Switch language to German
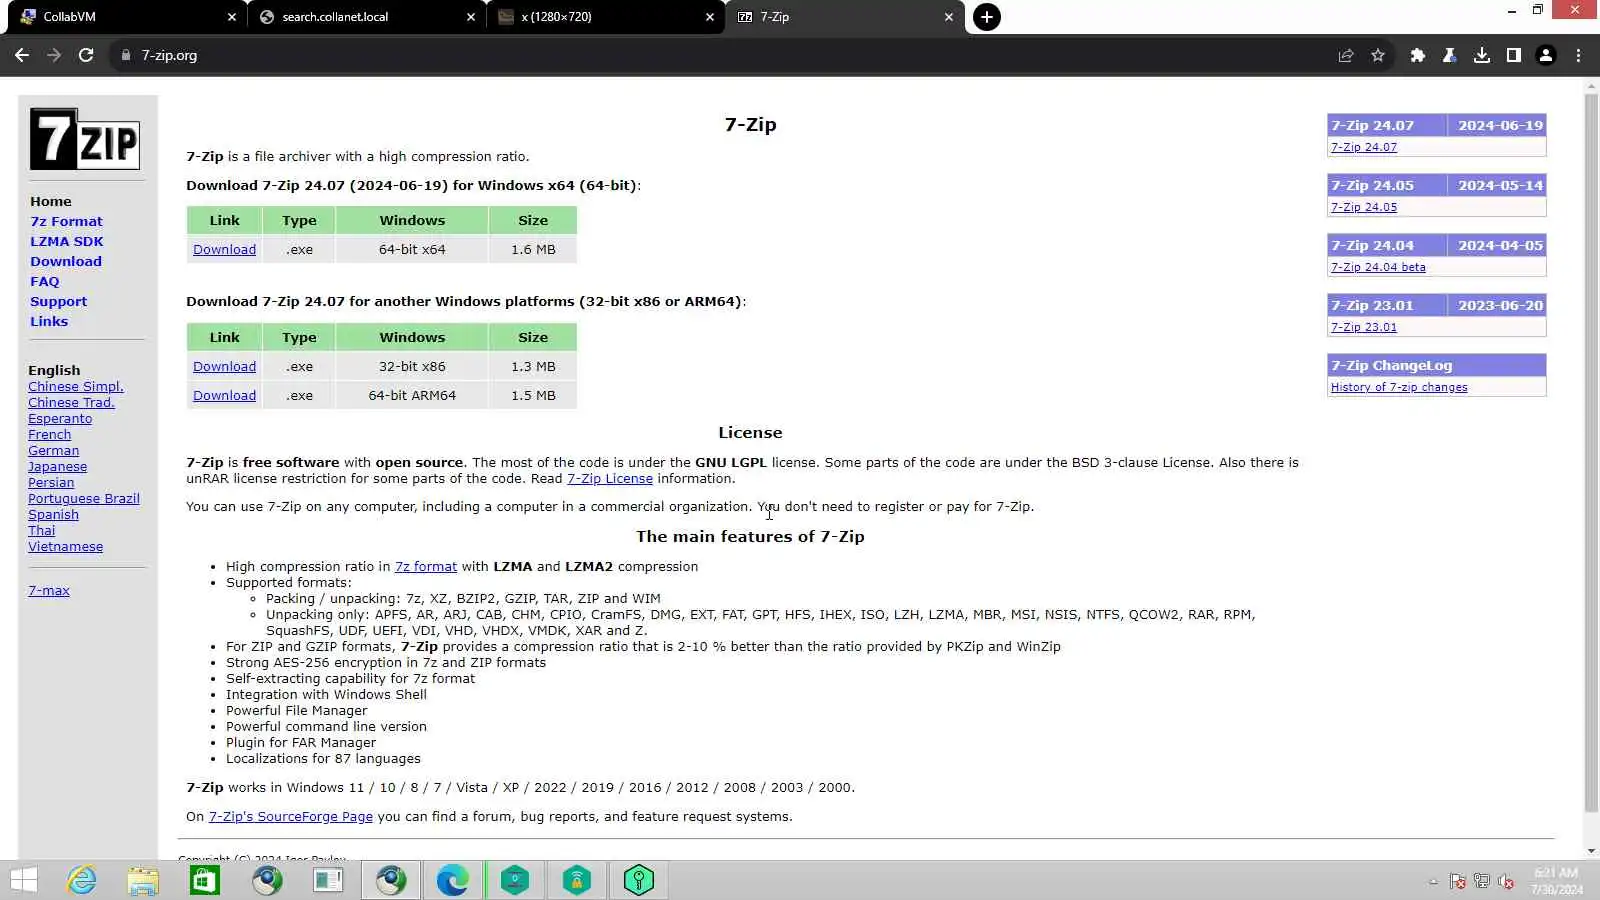 pyautogui.click(x=53, y=451)
